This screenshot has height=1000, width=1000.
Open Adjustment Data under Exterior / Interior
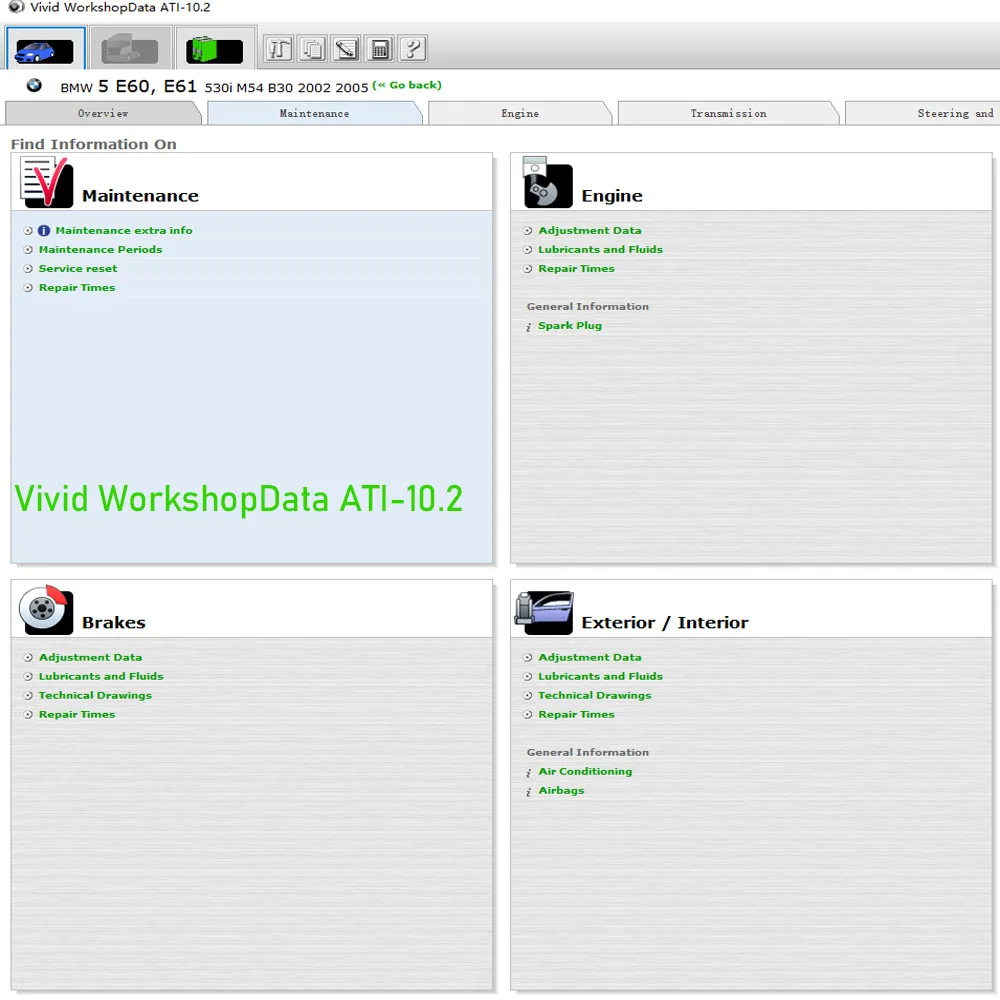(589, 657)
